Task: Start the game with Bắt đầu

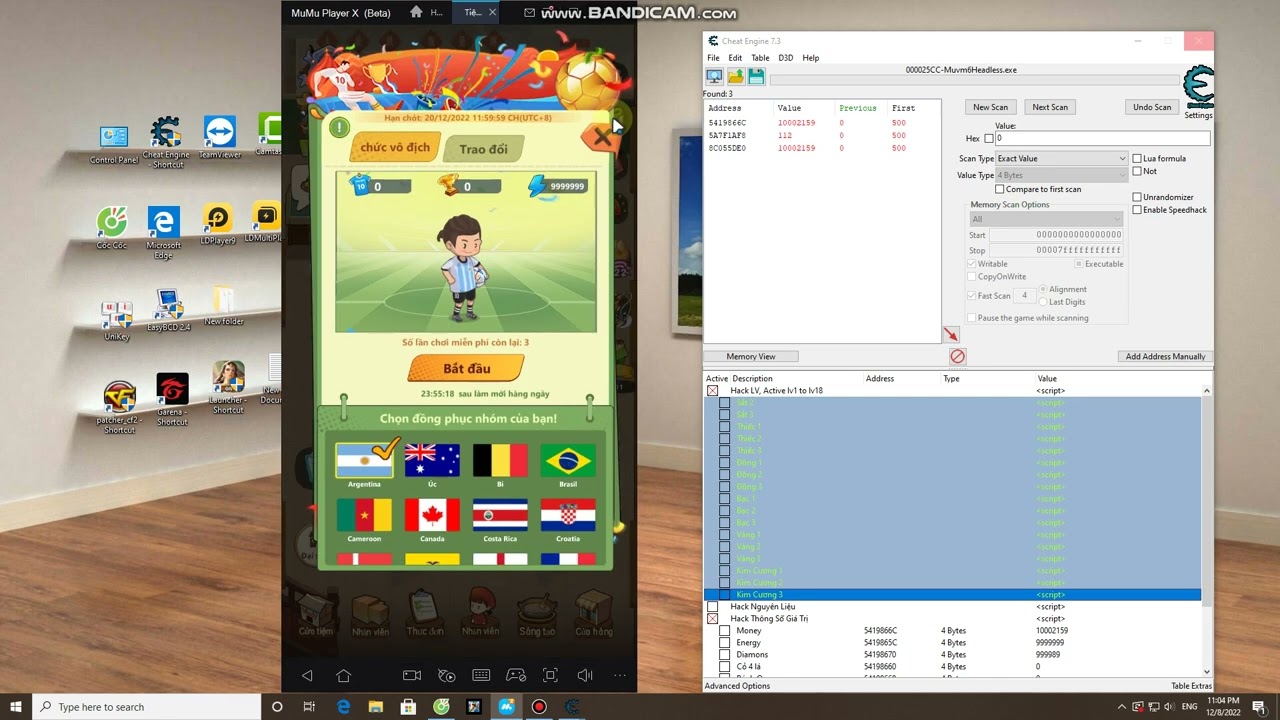Action: coord(467,369)
